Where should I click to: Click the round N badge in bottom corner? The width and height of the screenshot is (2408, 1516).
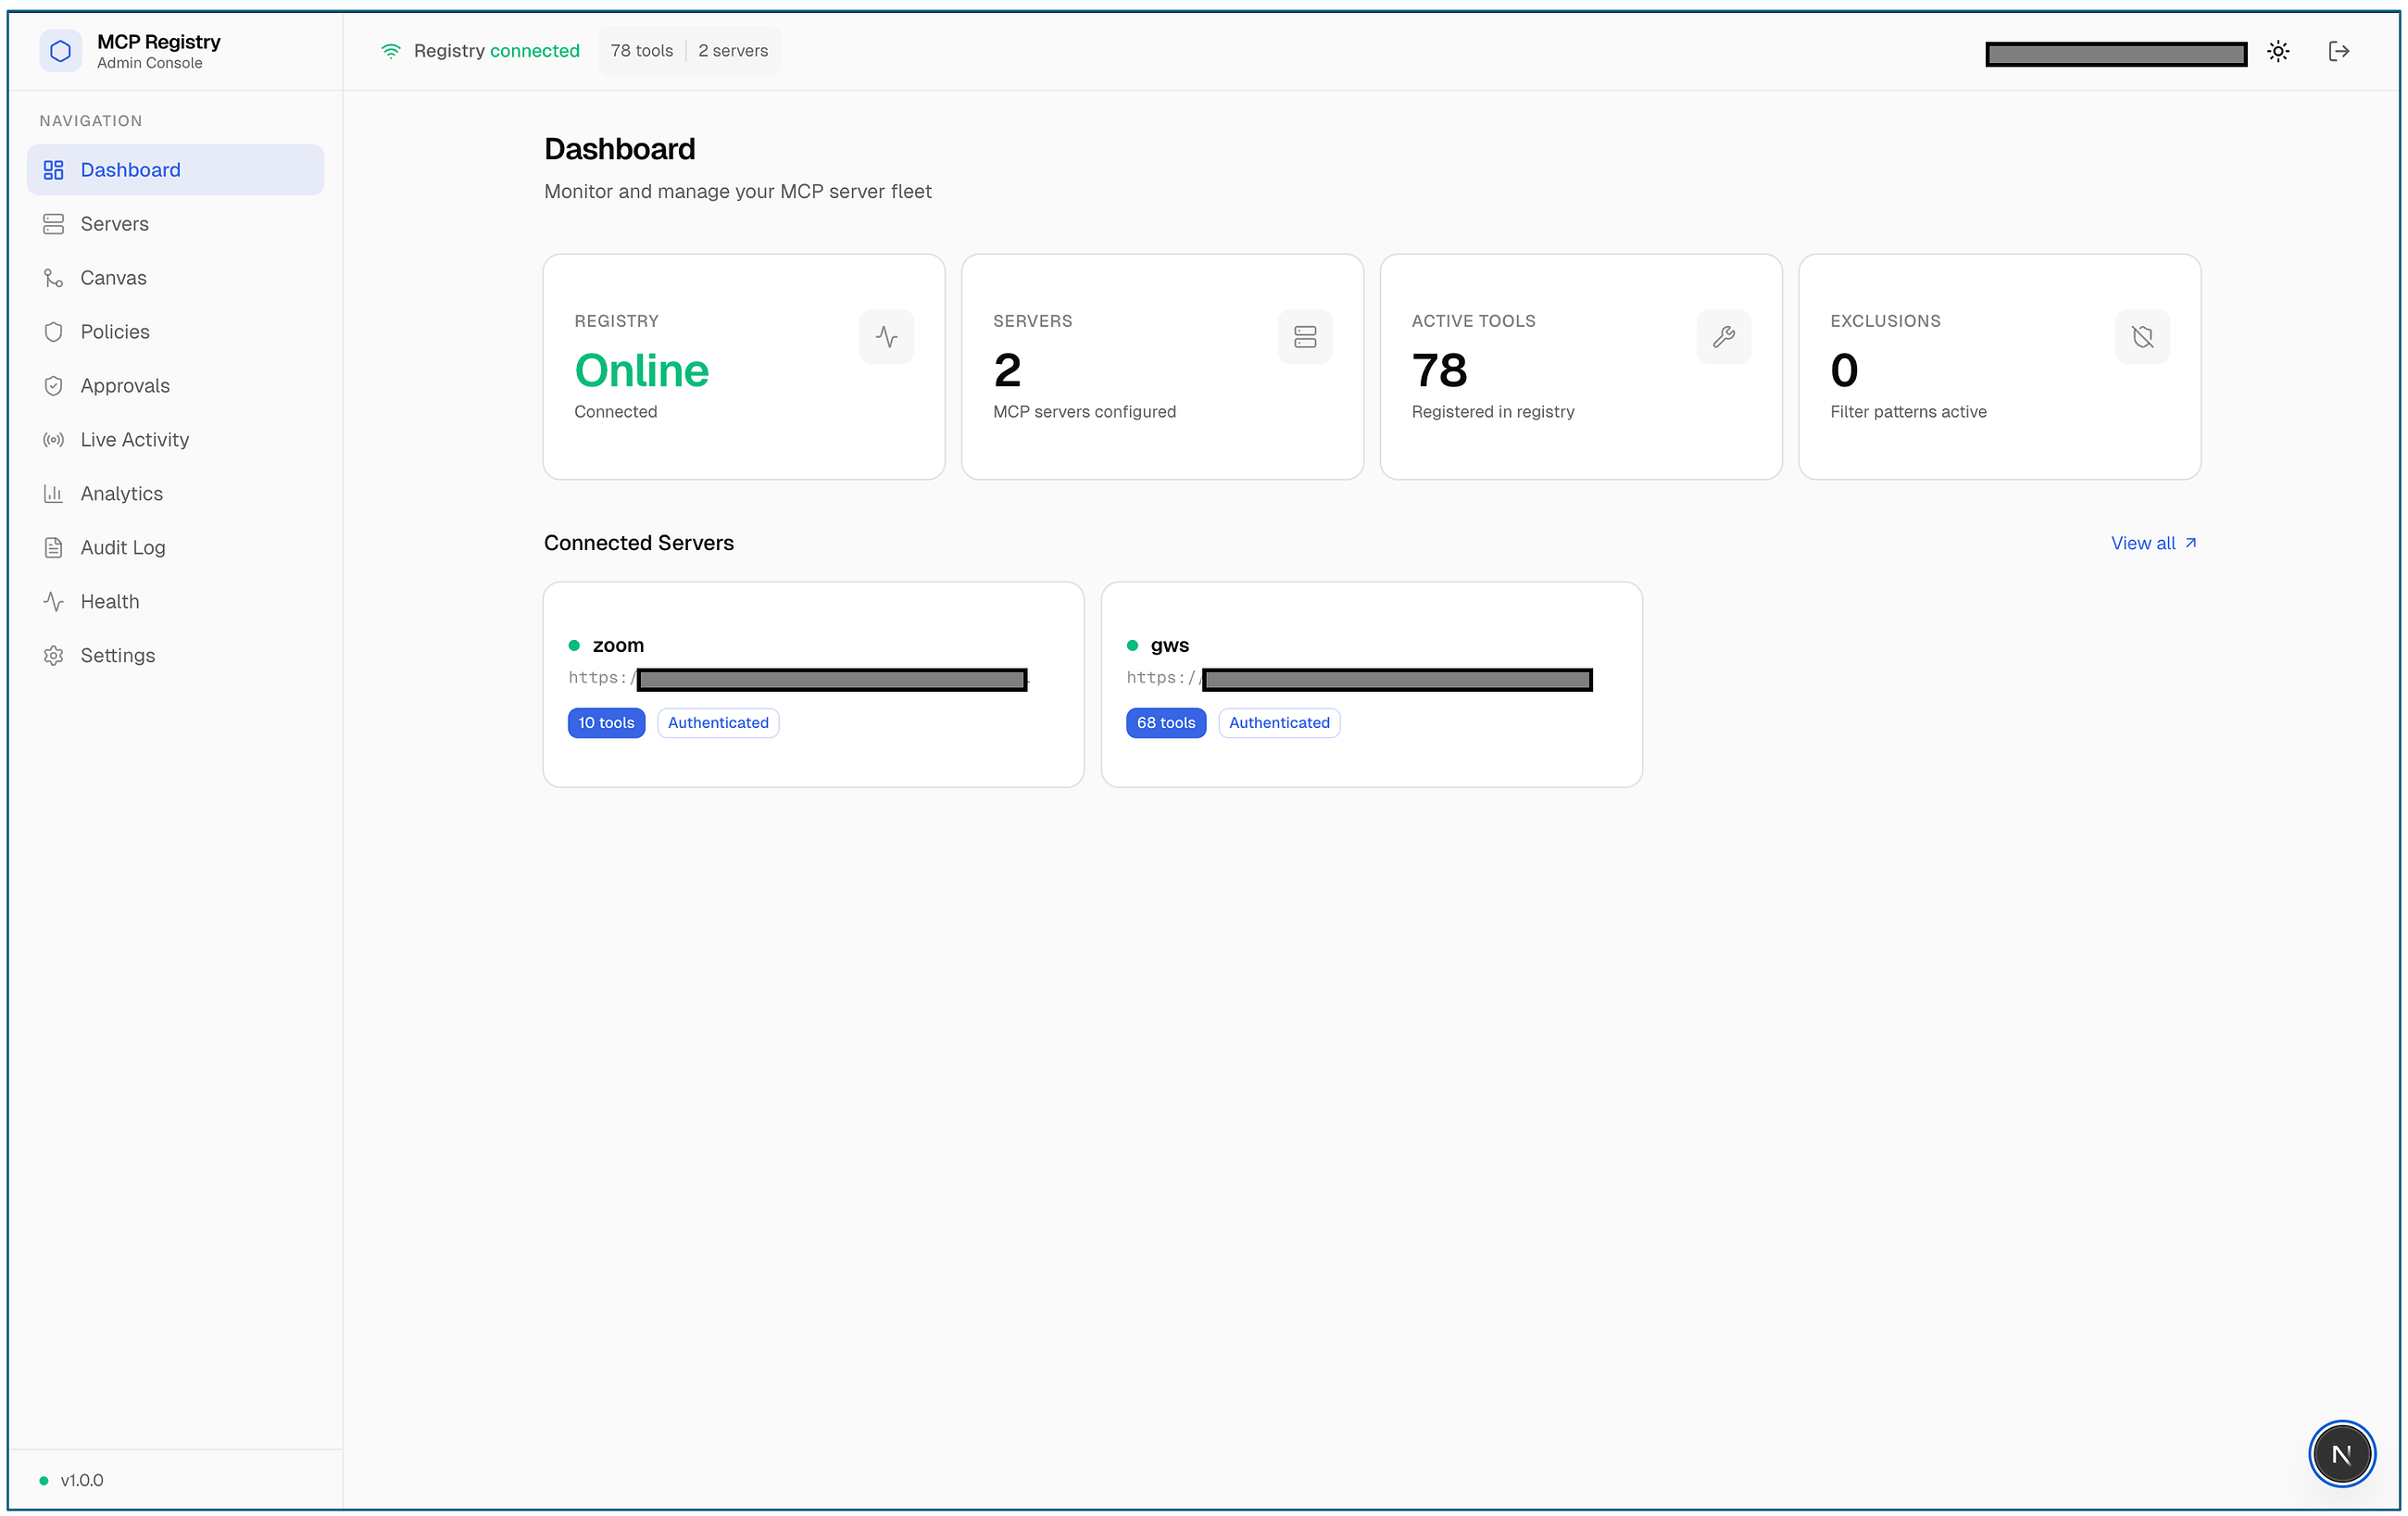[x=2342, y=1455]
